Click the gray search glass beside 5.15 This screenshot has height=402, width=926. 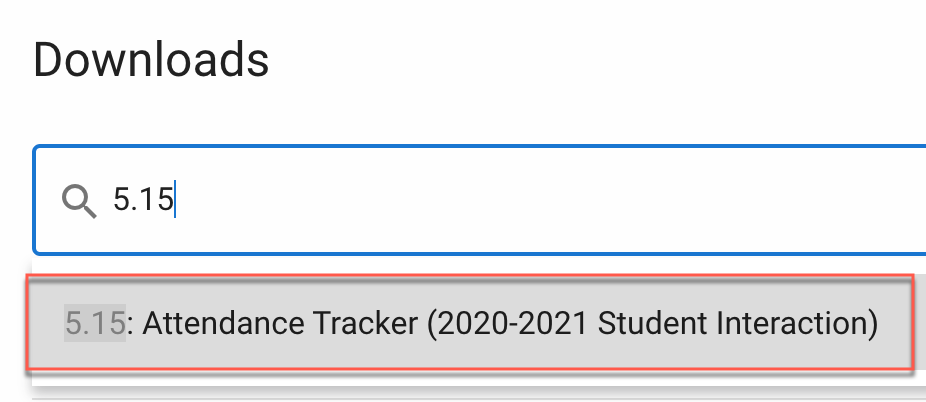coord(79,201)
